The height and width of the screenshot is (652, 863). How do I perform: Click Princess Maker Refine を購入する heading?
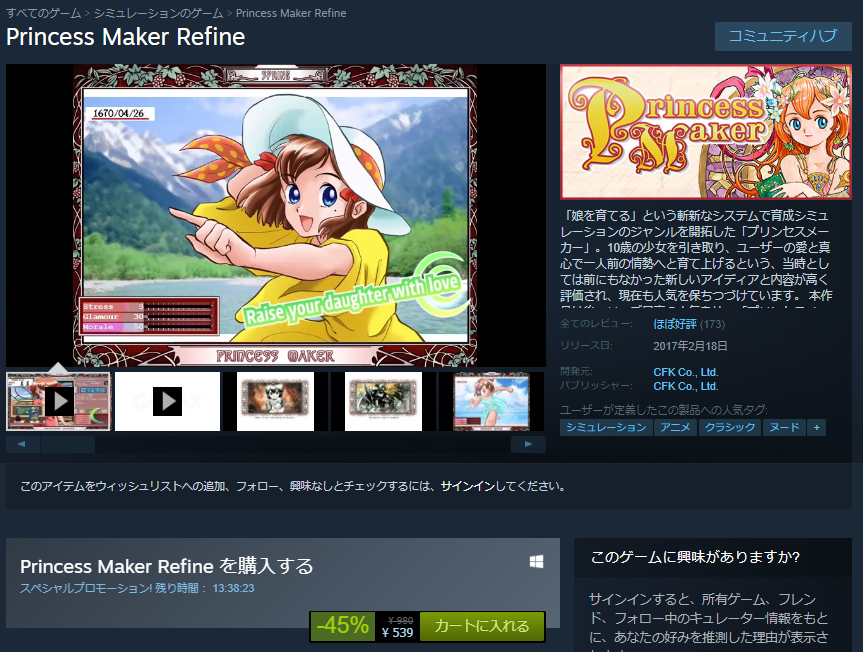[167, 566]
